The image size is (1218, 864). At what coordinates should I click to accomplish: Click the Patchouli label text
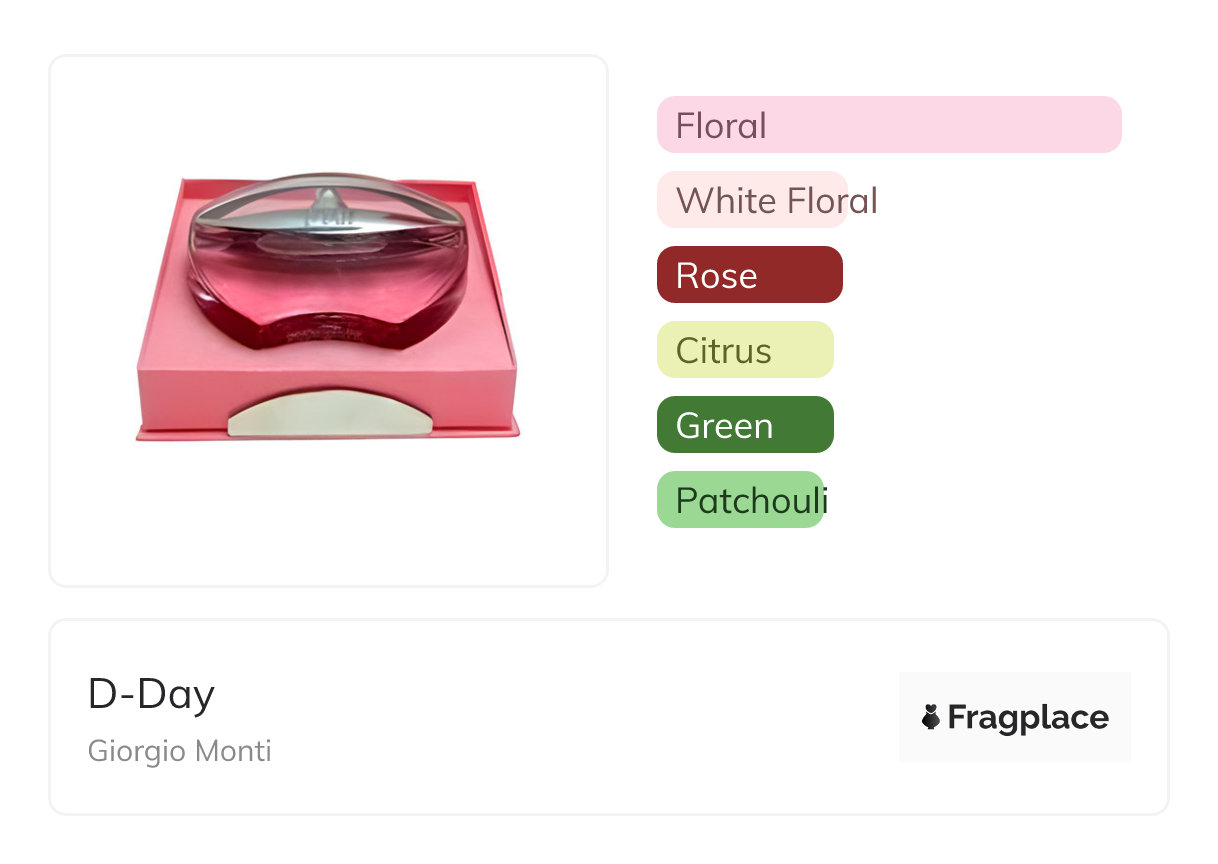pyautogui.click(x=751, y=501)
